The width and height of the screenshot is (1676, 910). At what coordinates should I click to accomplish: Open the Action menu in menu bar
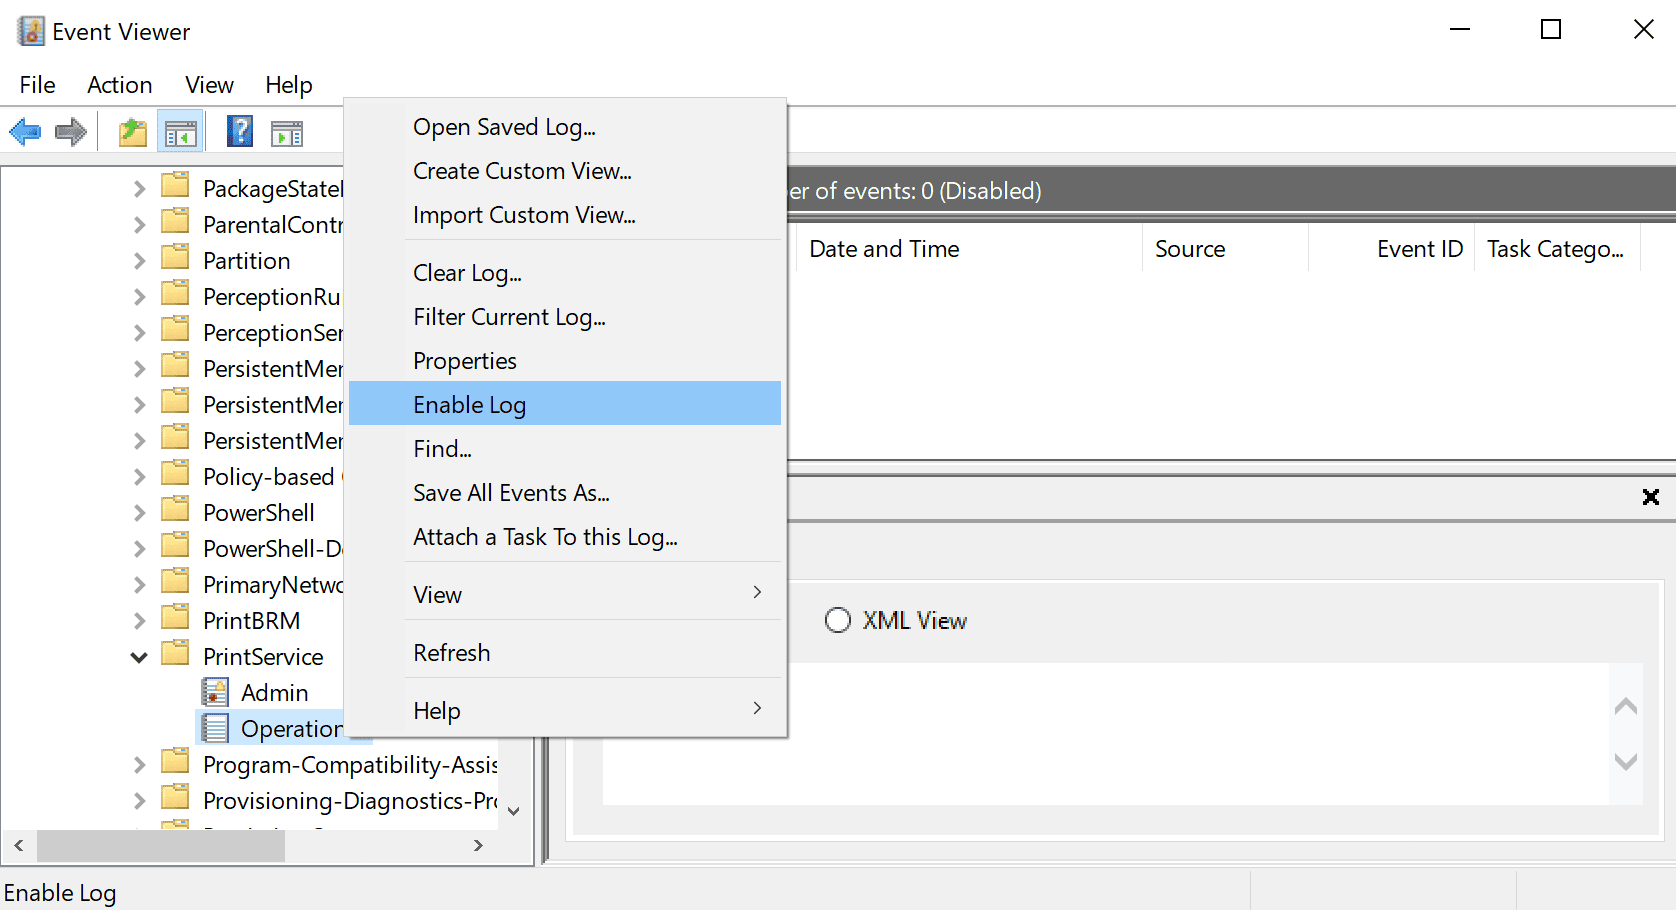pos(120,85)
